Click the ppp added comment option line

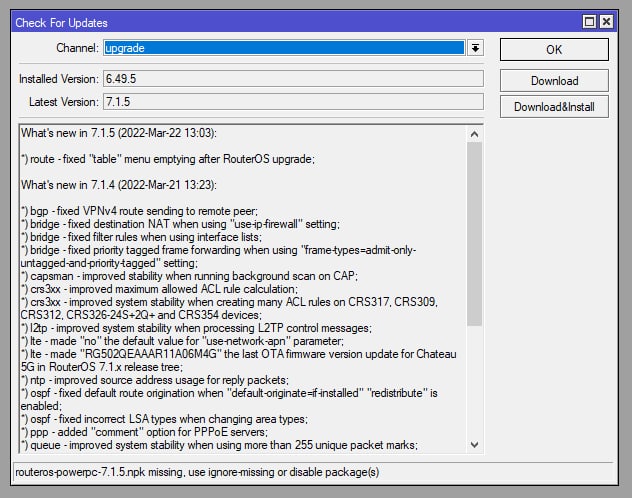[144, 432]
